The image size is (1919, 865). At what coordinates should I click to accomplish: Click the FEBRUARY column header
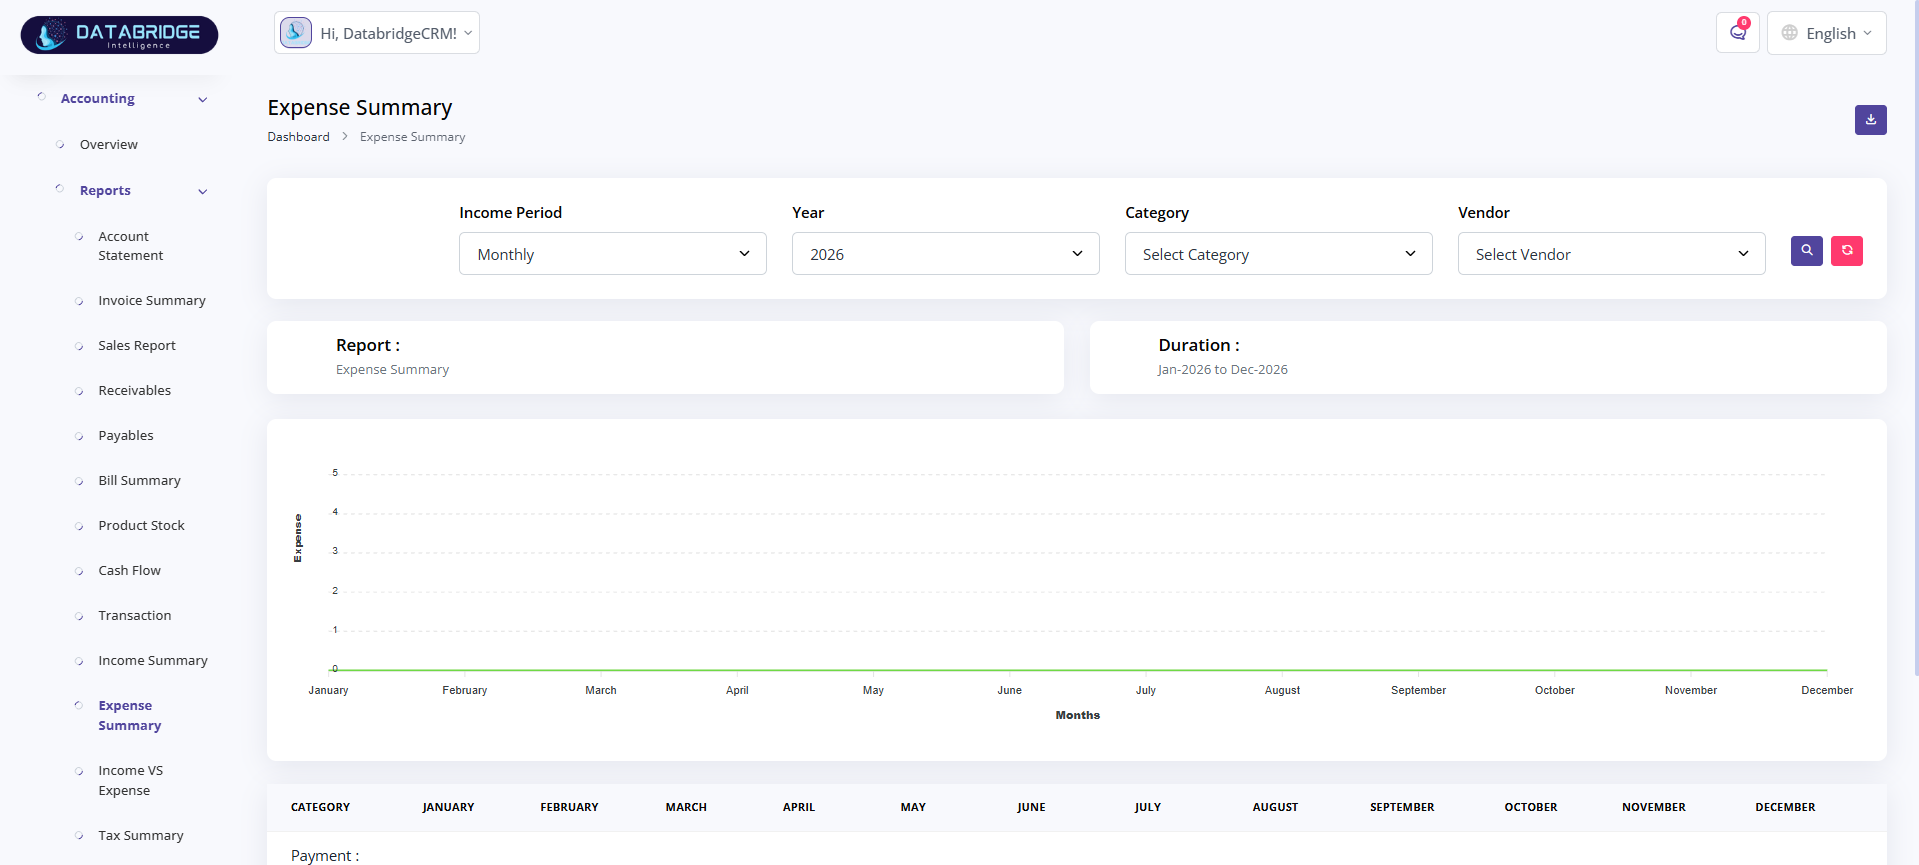click(x=569, y=807)
